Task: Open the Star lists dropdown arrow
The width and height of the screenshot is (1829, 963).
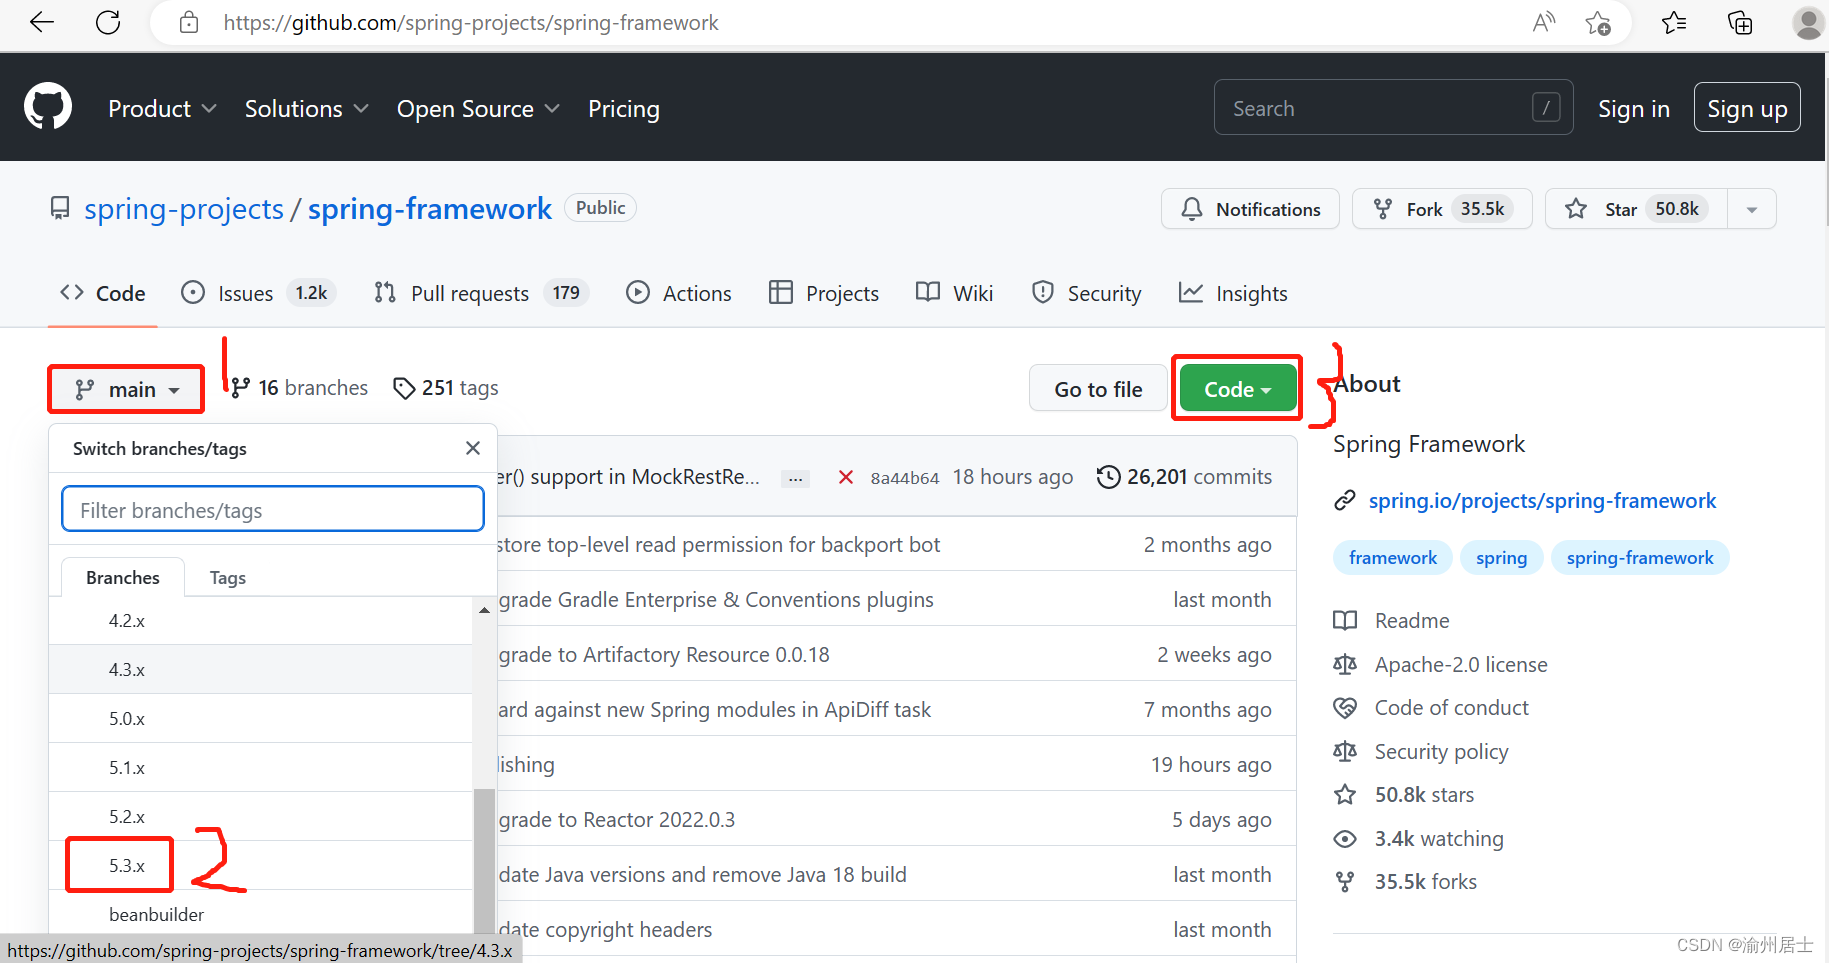Action: [1752, 209]
